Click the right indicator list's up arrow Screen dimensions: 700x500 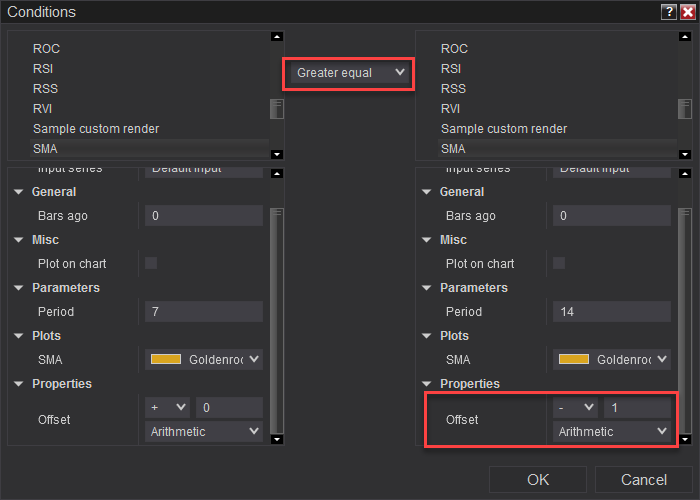pos(685,37)
